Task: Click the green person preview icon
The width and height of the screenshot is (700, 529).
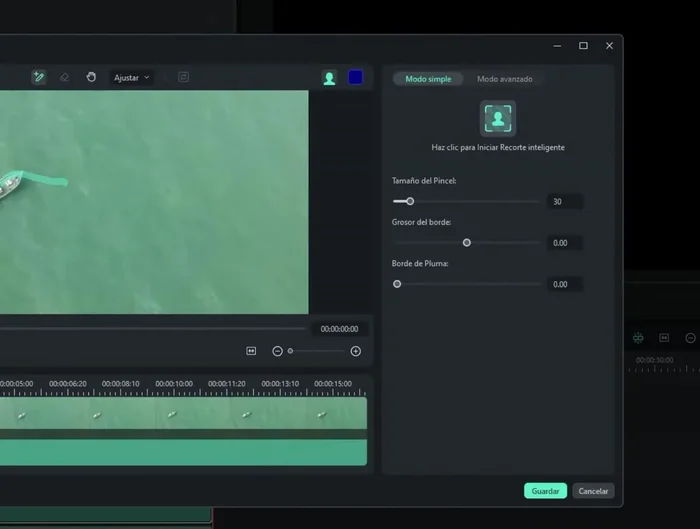Action: tap(329, 78)
